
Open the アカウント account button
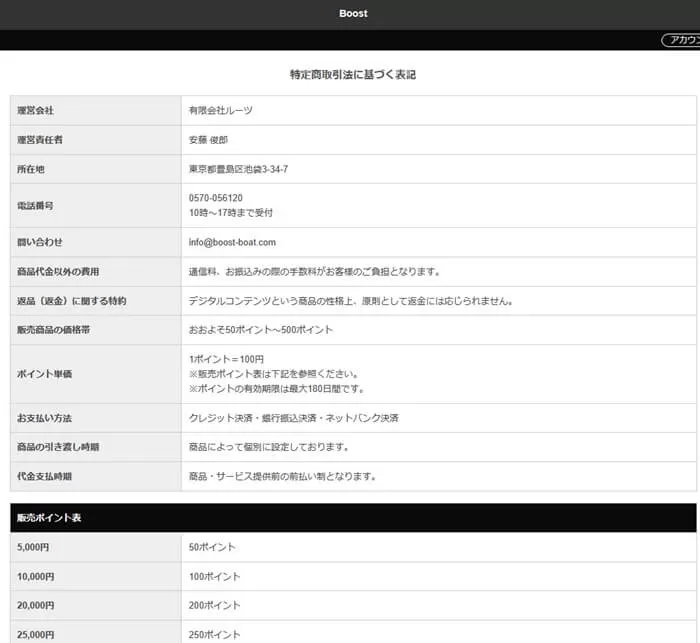(x=681, y=40)
